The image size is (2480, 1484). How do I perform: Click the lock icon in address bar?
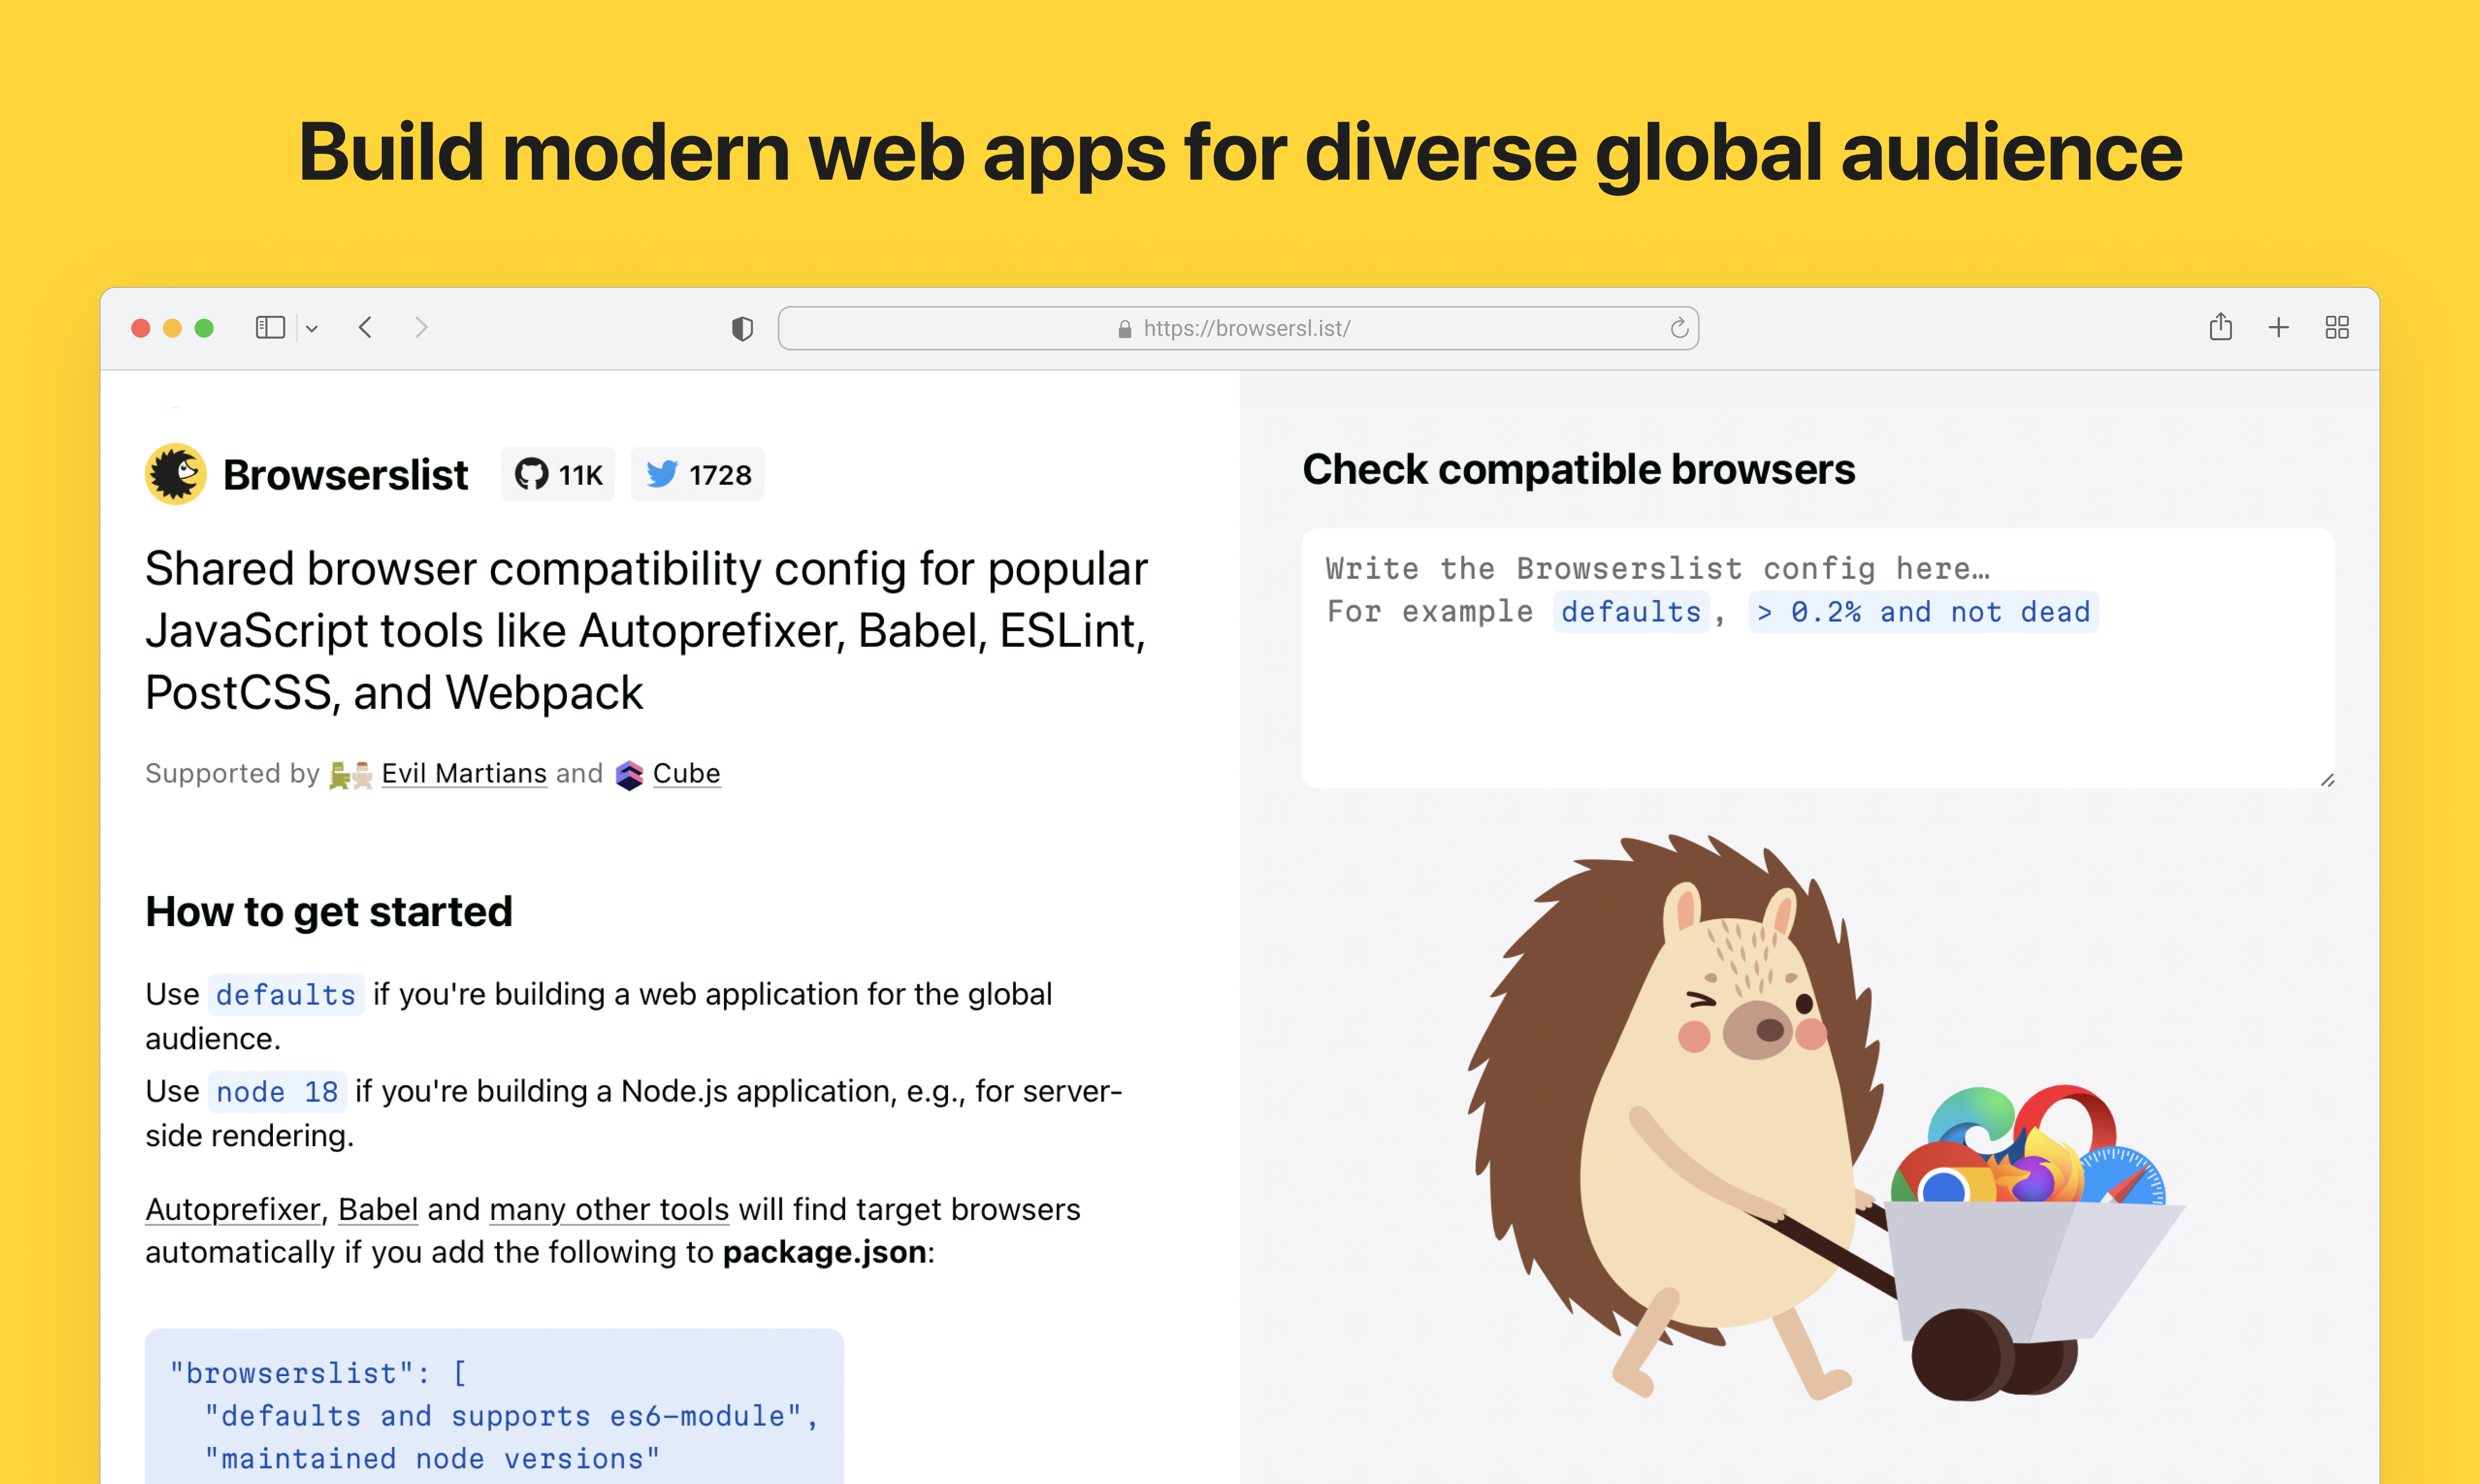pos(1124,329)
